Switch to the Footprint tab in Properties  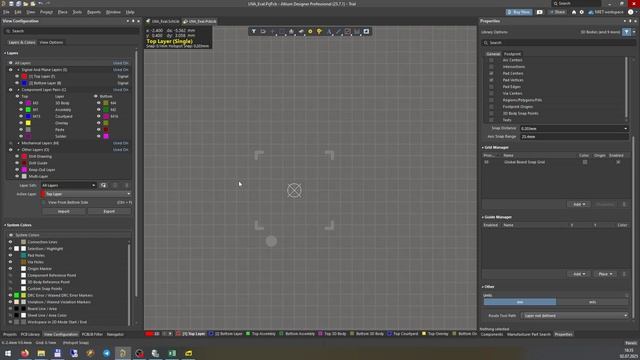tap(512, 54)
